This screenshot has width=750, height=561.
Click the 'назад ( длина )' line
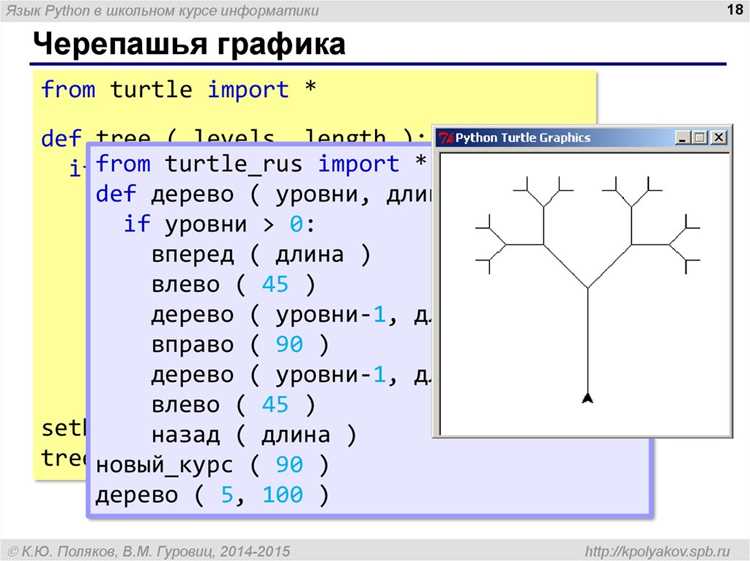click(x=254, y=435)
